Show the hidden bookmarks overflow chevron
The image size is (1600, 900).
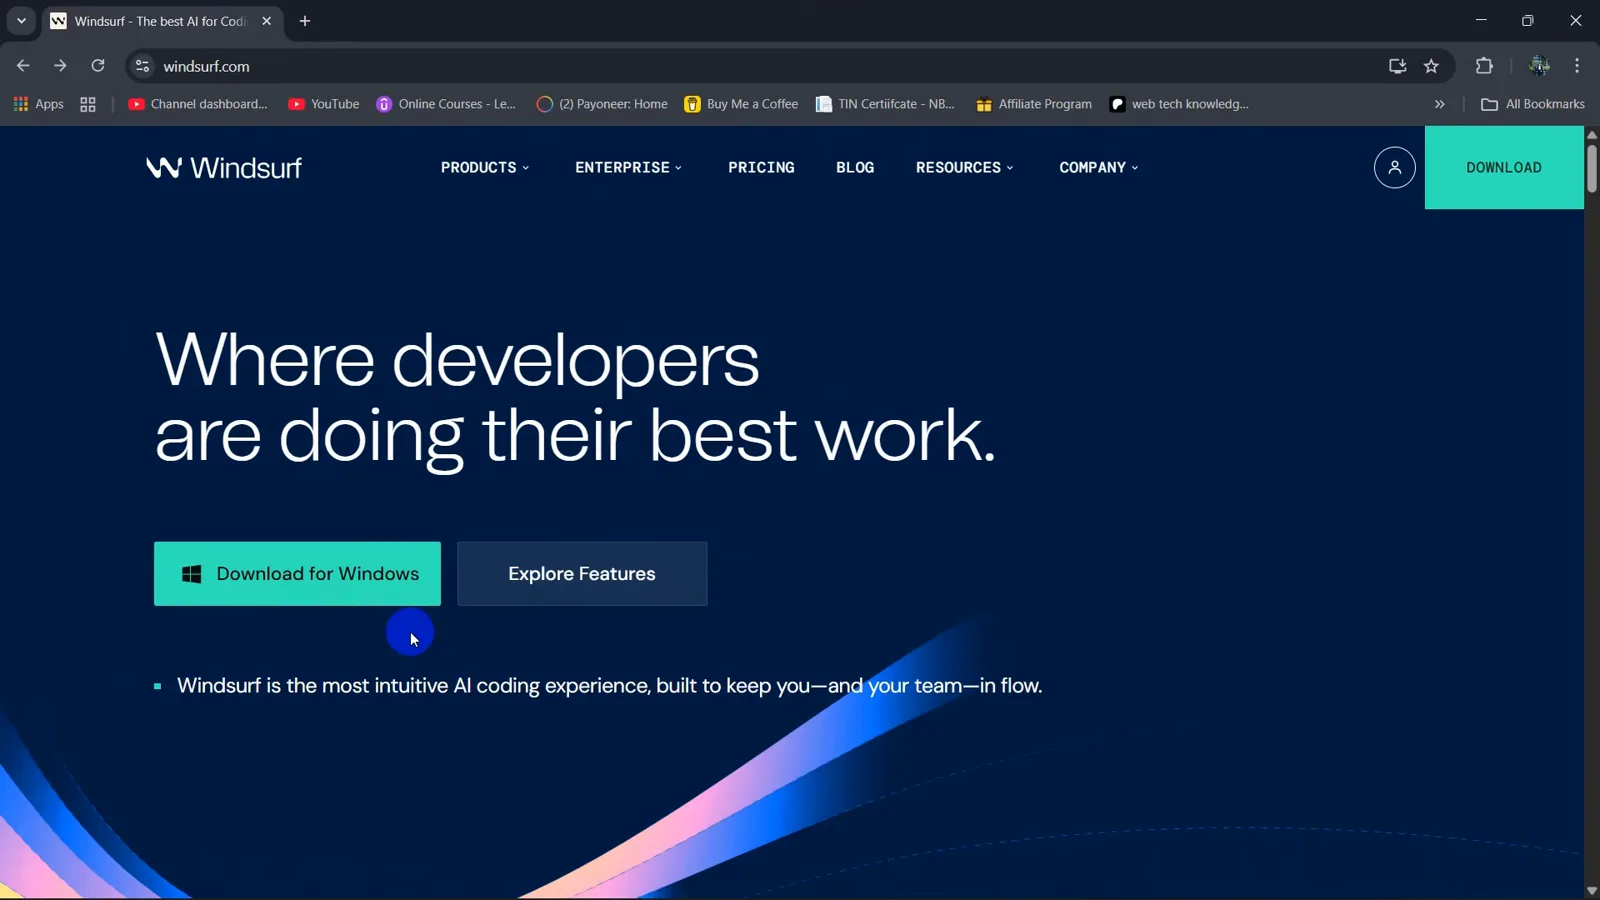coord(1440,104)
